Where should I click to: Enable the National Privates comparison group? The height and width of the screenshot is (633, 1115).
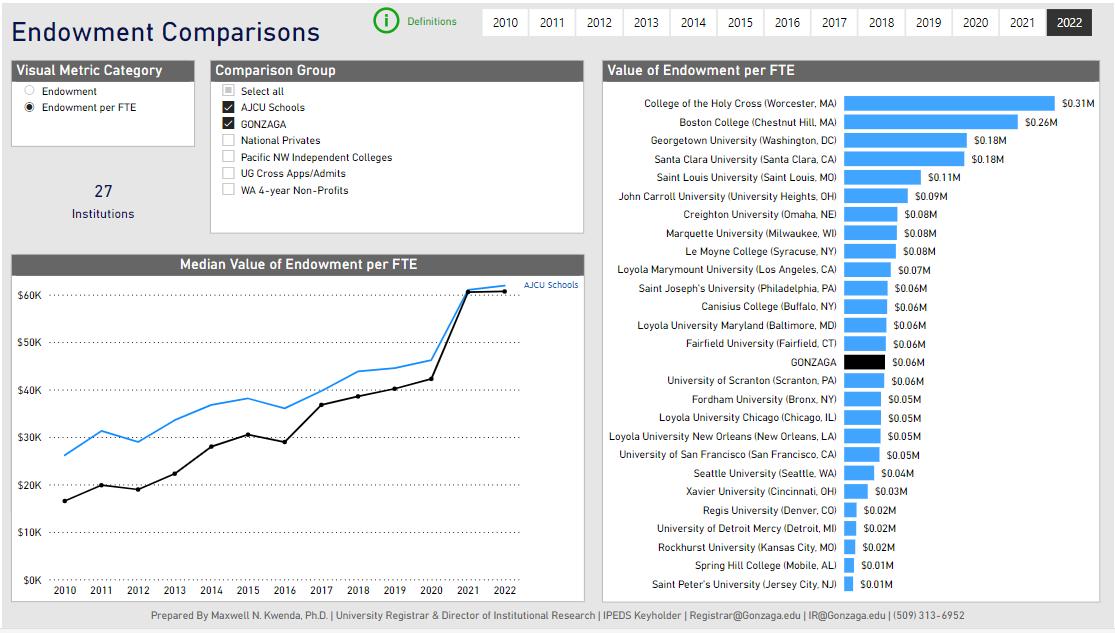click(x=228, y=140)
